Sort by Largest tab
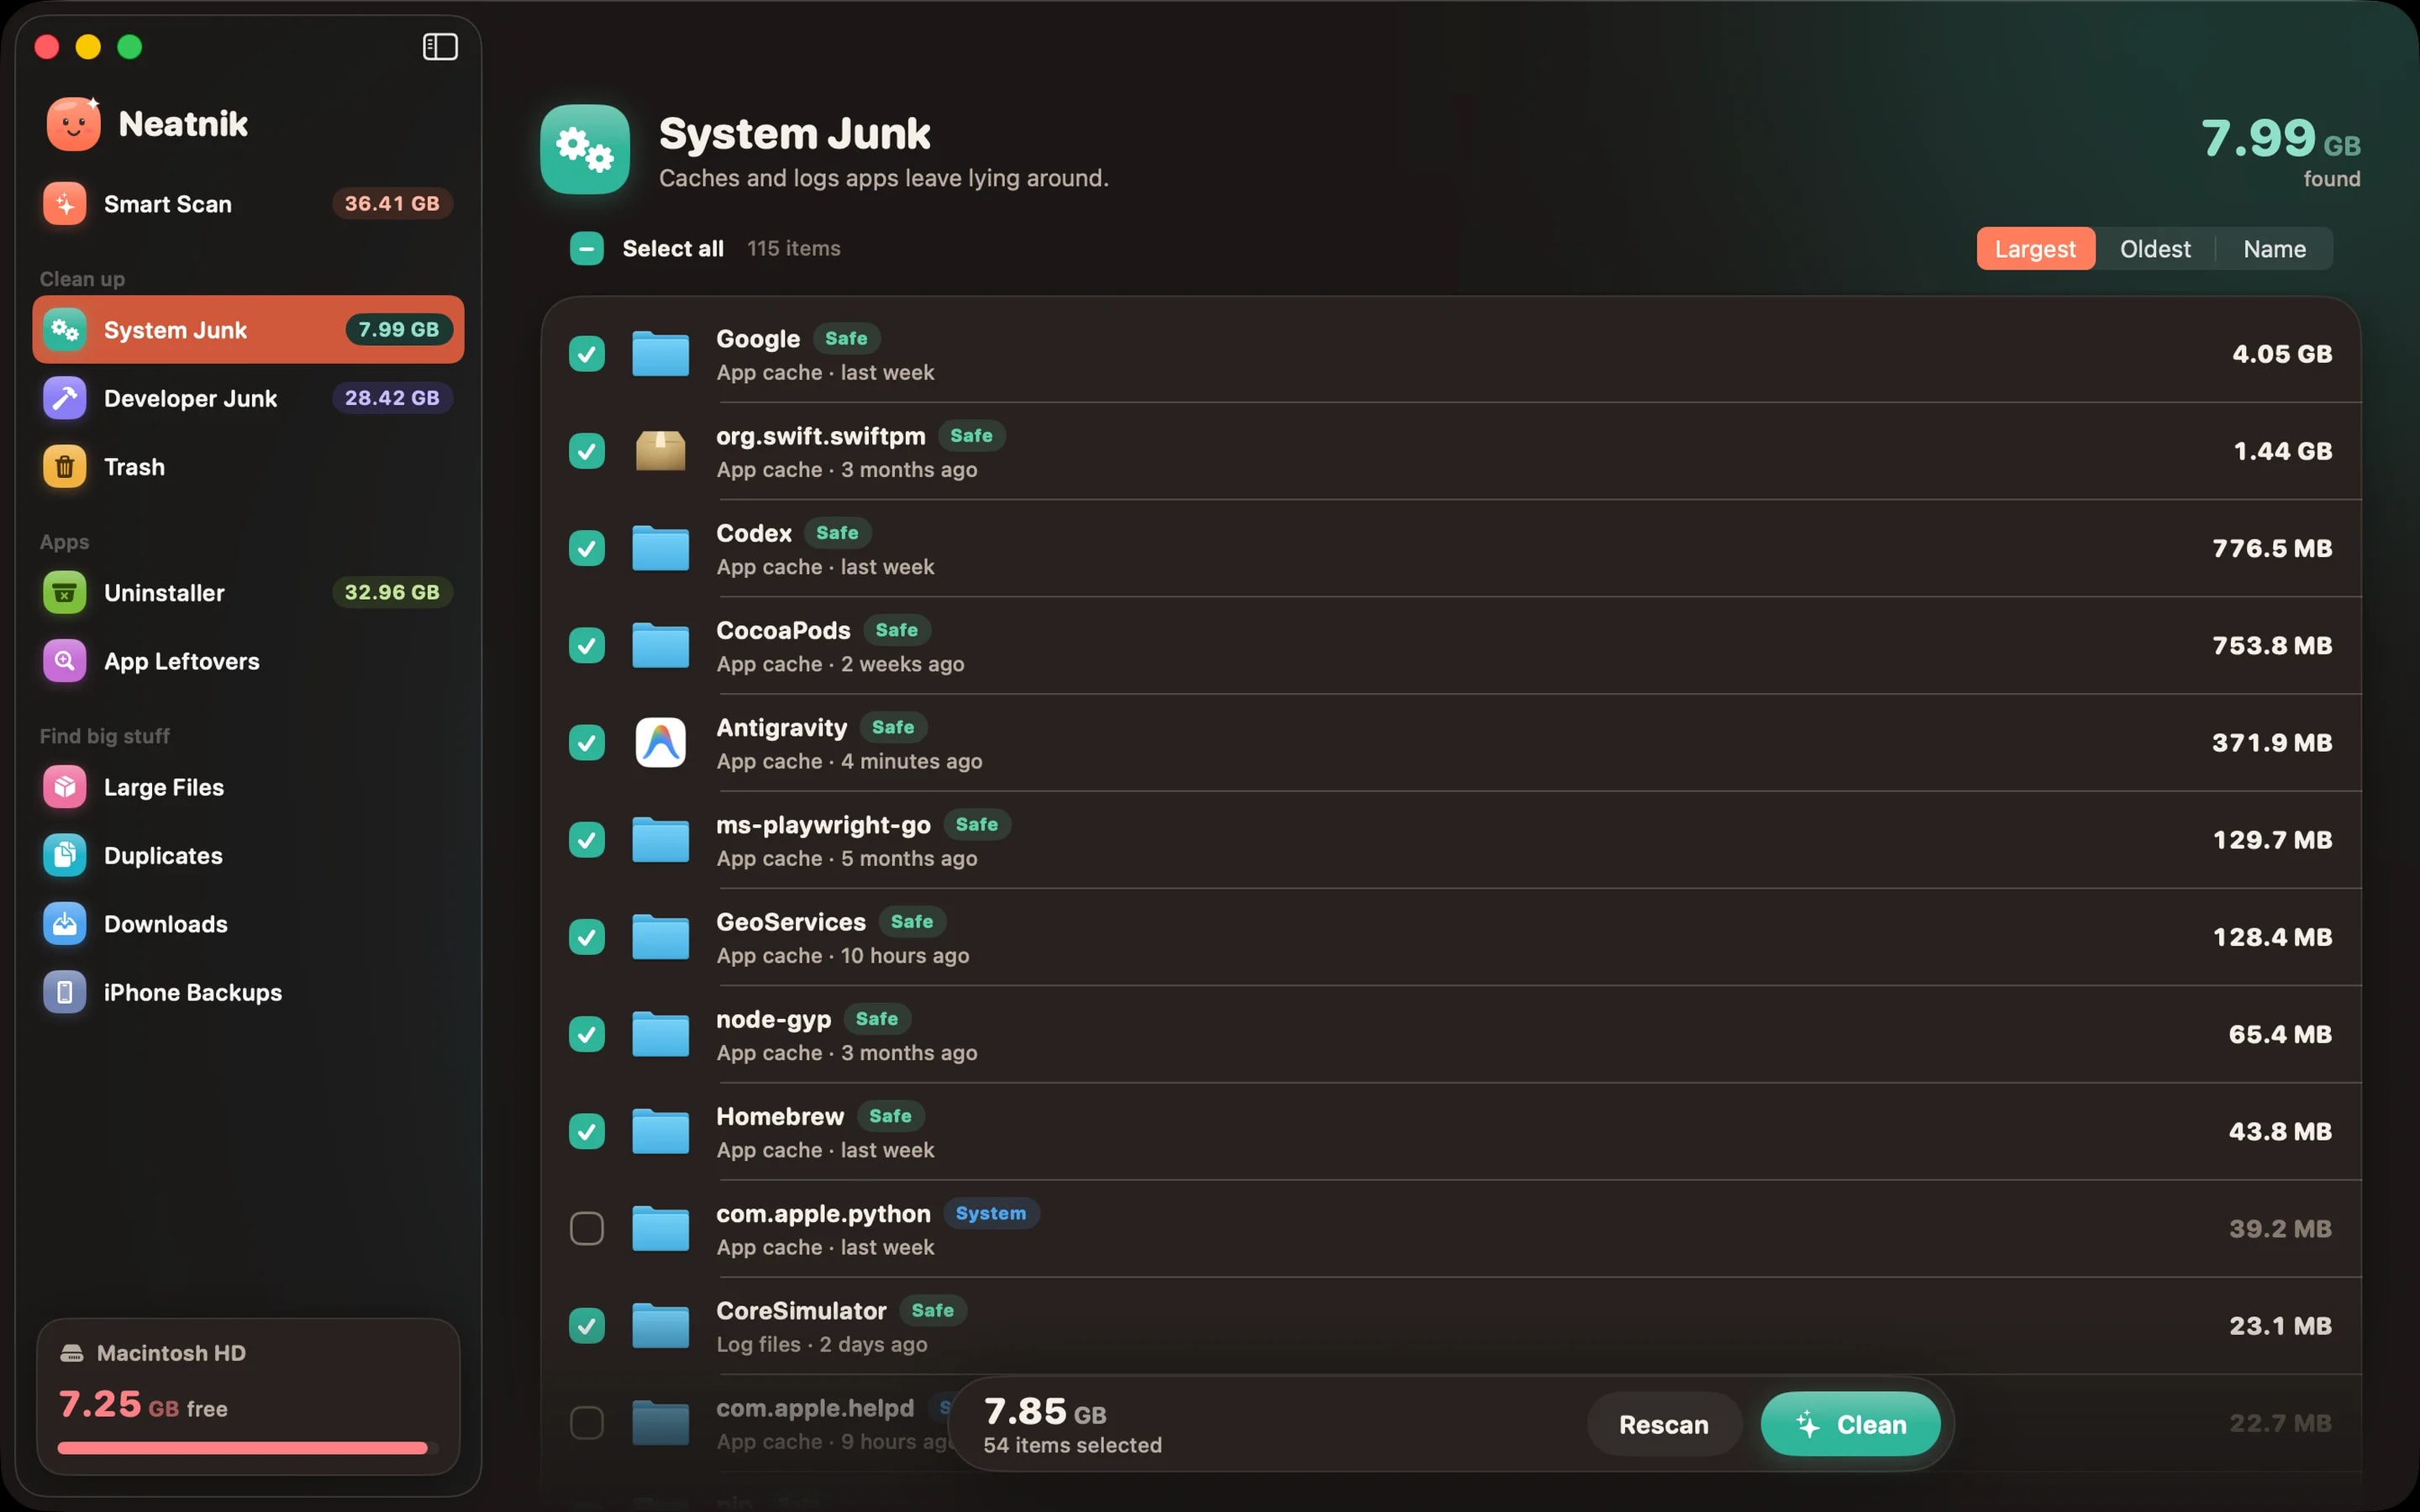Screen dimensions: 2420x1512 coord(2035,249)
